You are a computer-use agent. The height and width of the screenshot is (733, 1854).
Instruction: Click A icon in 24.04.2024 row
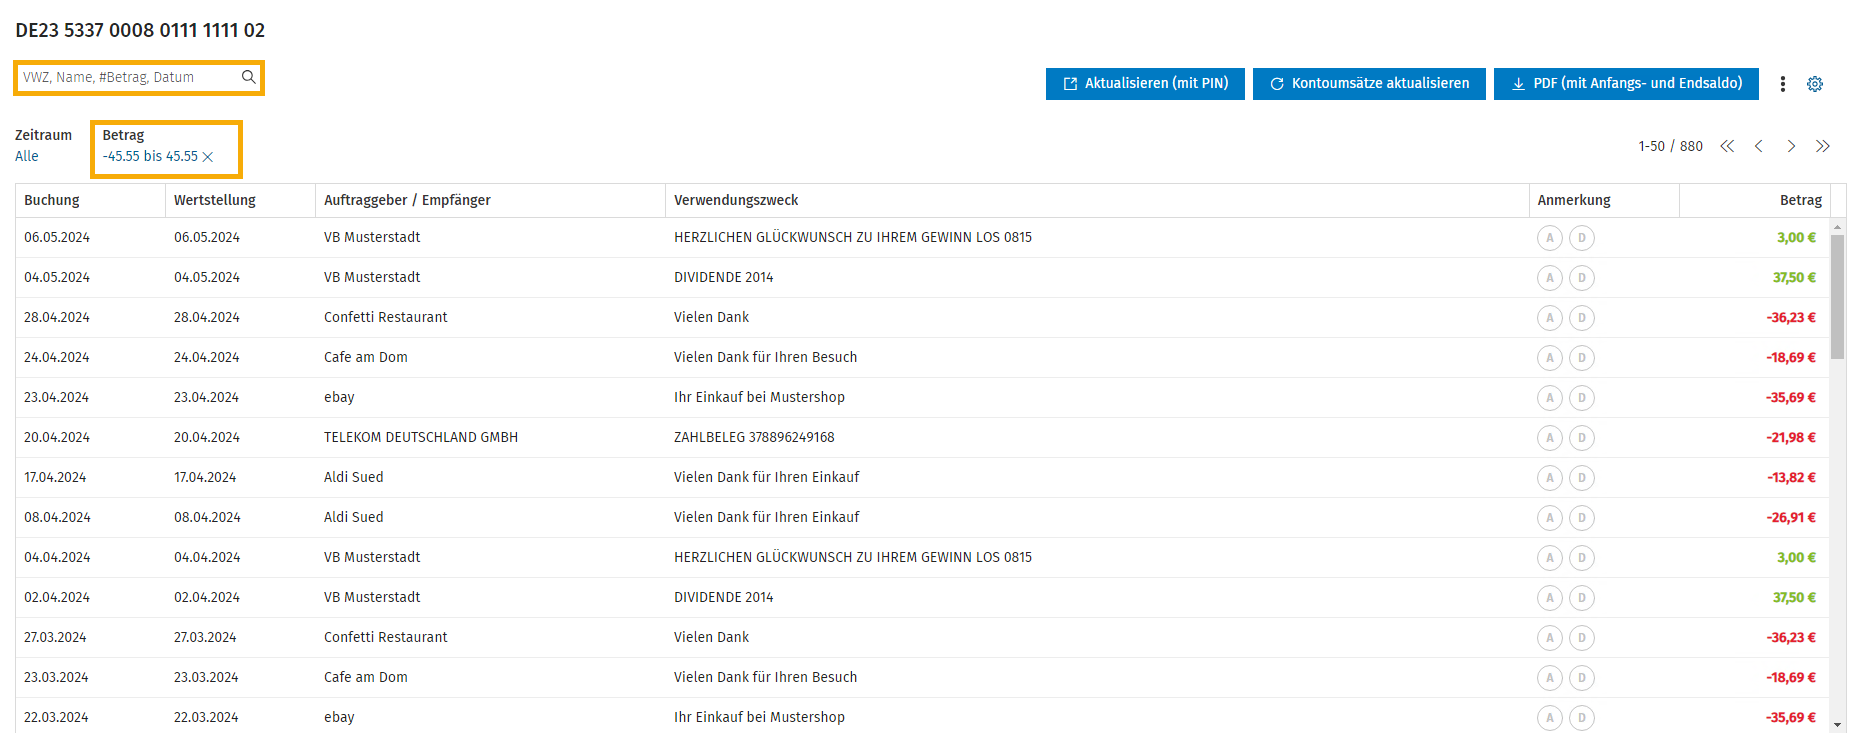(1550, 358)
